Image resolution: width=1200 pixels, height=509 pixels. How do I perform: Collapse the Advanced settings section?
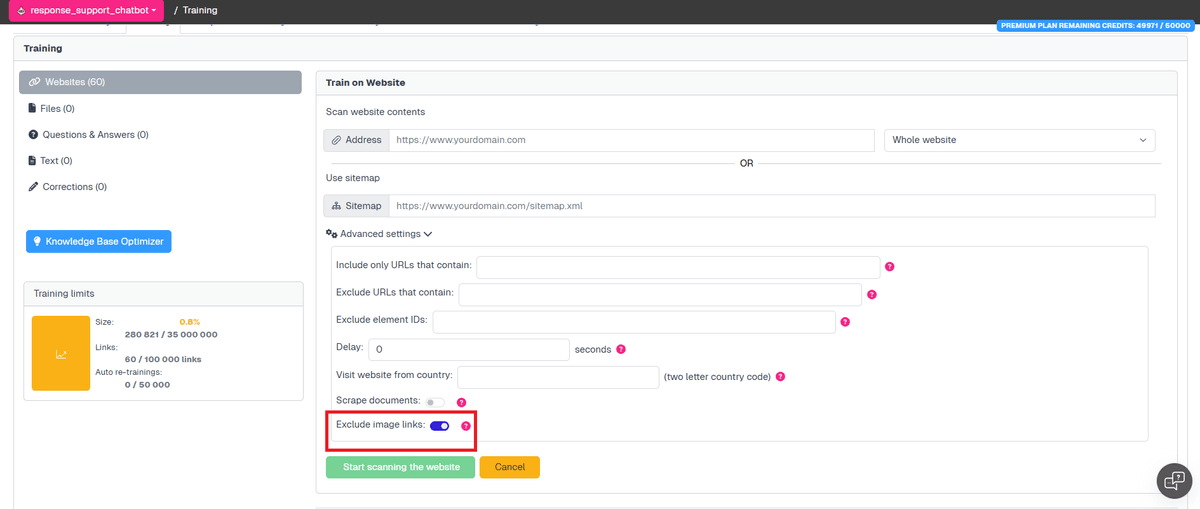click(379, 233)
